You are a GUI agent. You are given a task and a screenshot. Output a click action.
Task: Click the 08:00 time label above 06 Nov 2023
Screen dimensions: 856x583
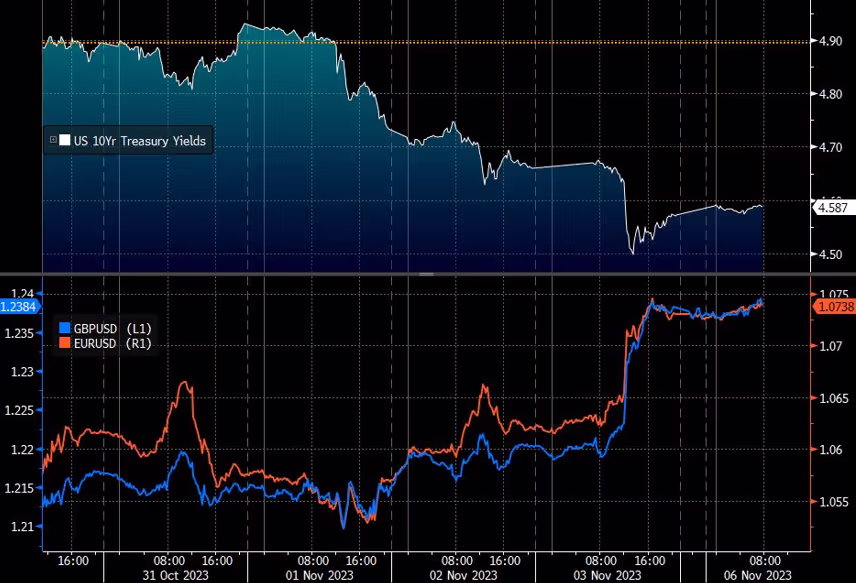tap(764, 561)
